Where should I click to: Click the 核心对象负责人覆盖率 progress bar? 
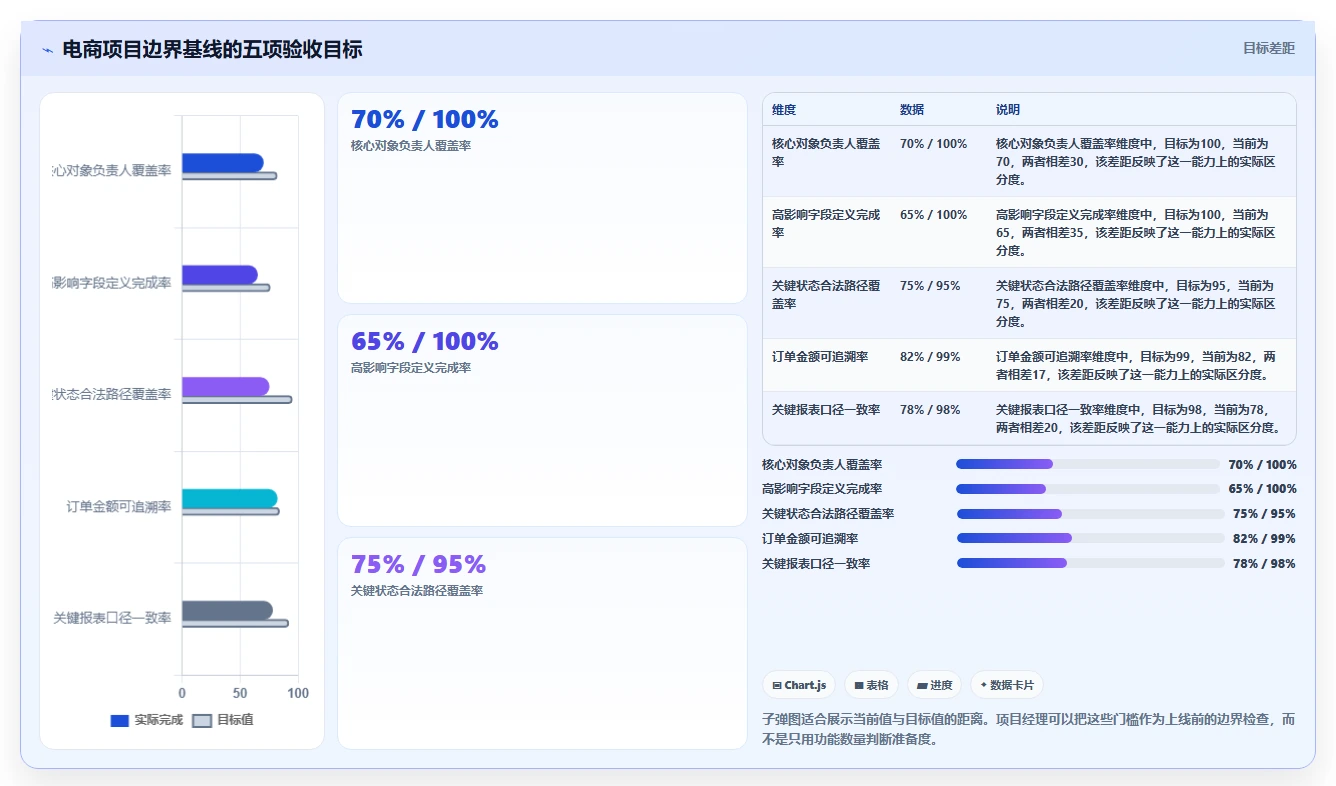pos(1088,464)
